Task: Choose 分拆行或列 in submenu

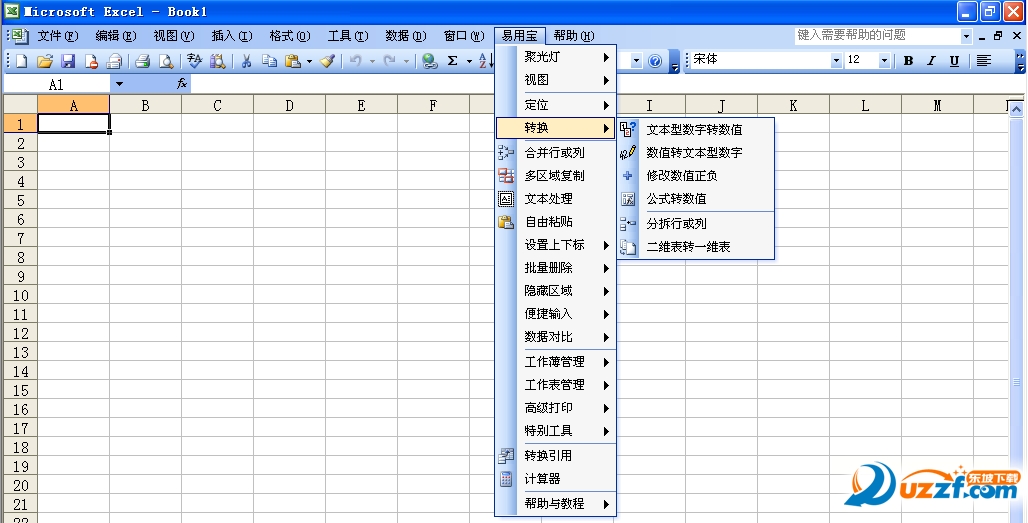Action: pyautogui.click(x=696, y=223)
